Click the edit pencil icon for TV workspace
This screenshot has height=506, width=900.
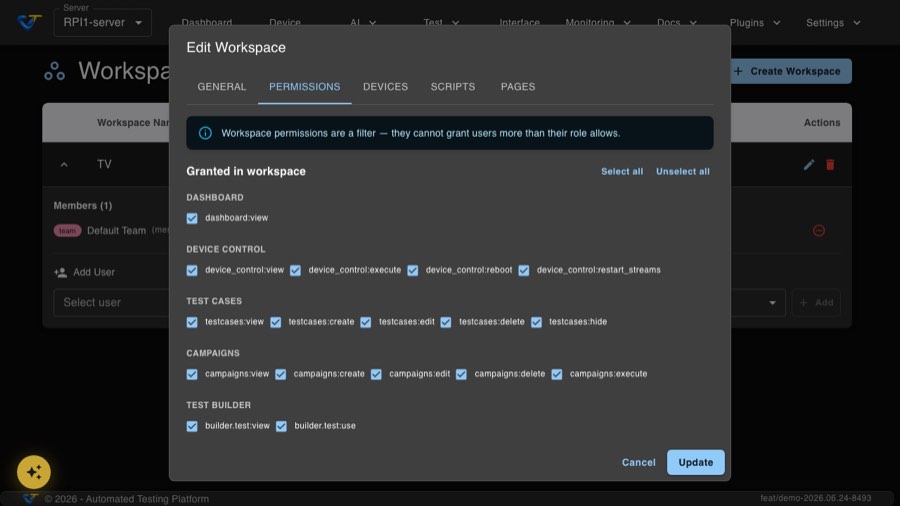coord(809,165)
